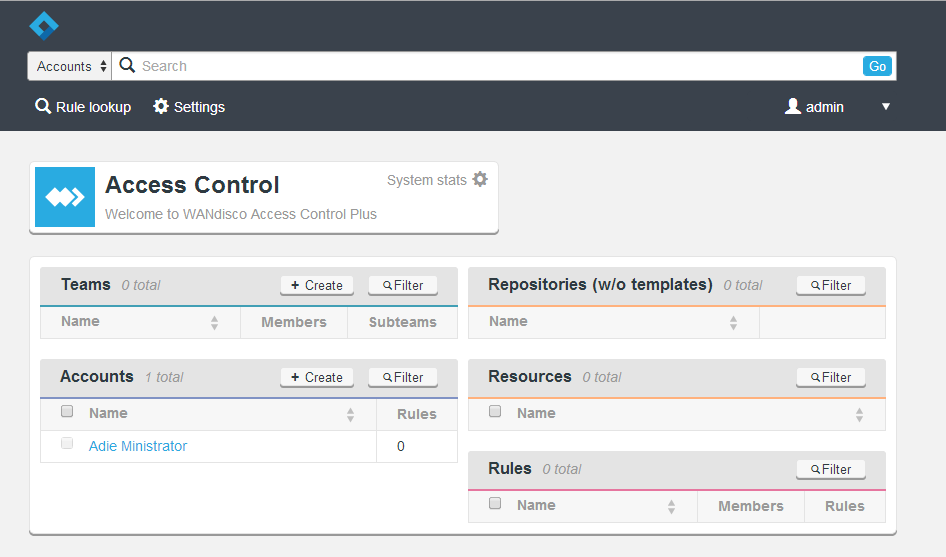
Task: Click the Resources panel title
Action: point(530,377)
